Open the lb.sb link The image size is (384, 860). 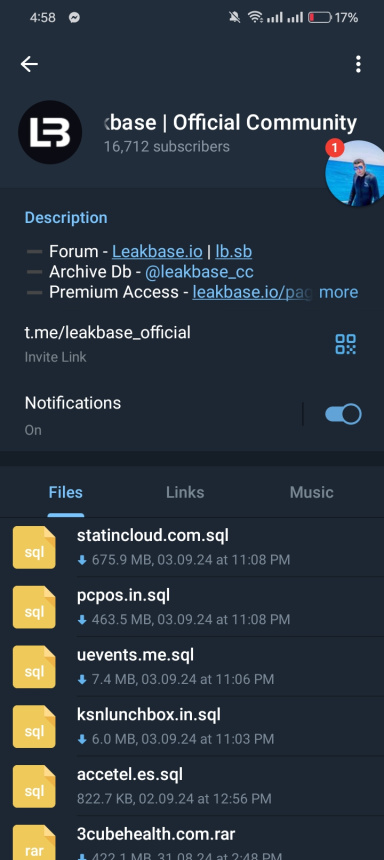(x=234, y=252)
